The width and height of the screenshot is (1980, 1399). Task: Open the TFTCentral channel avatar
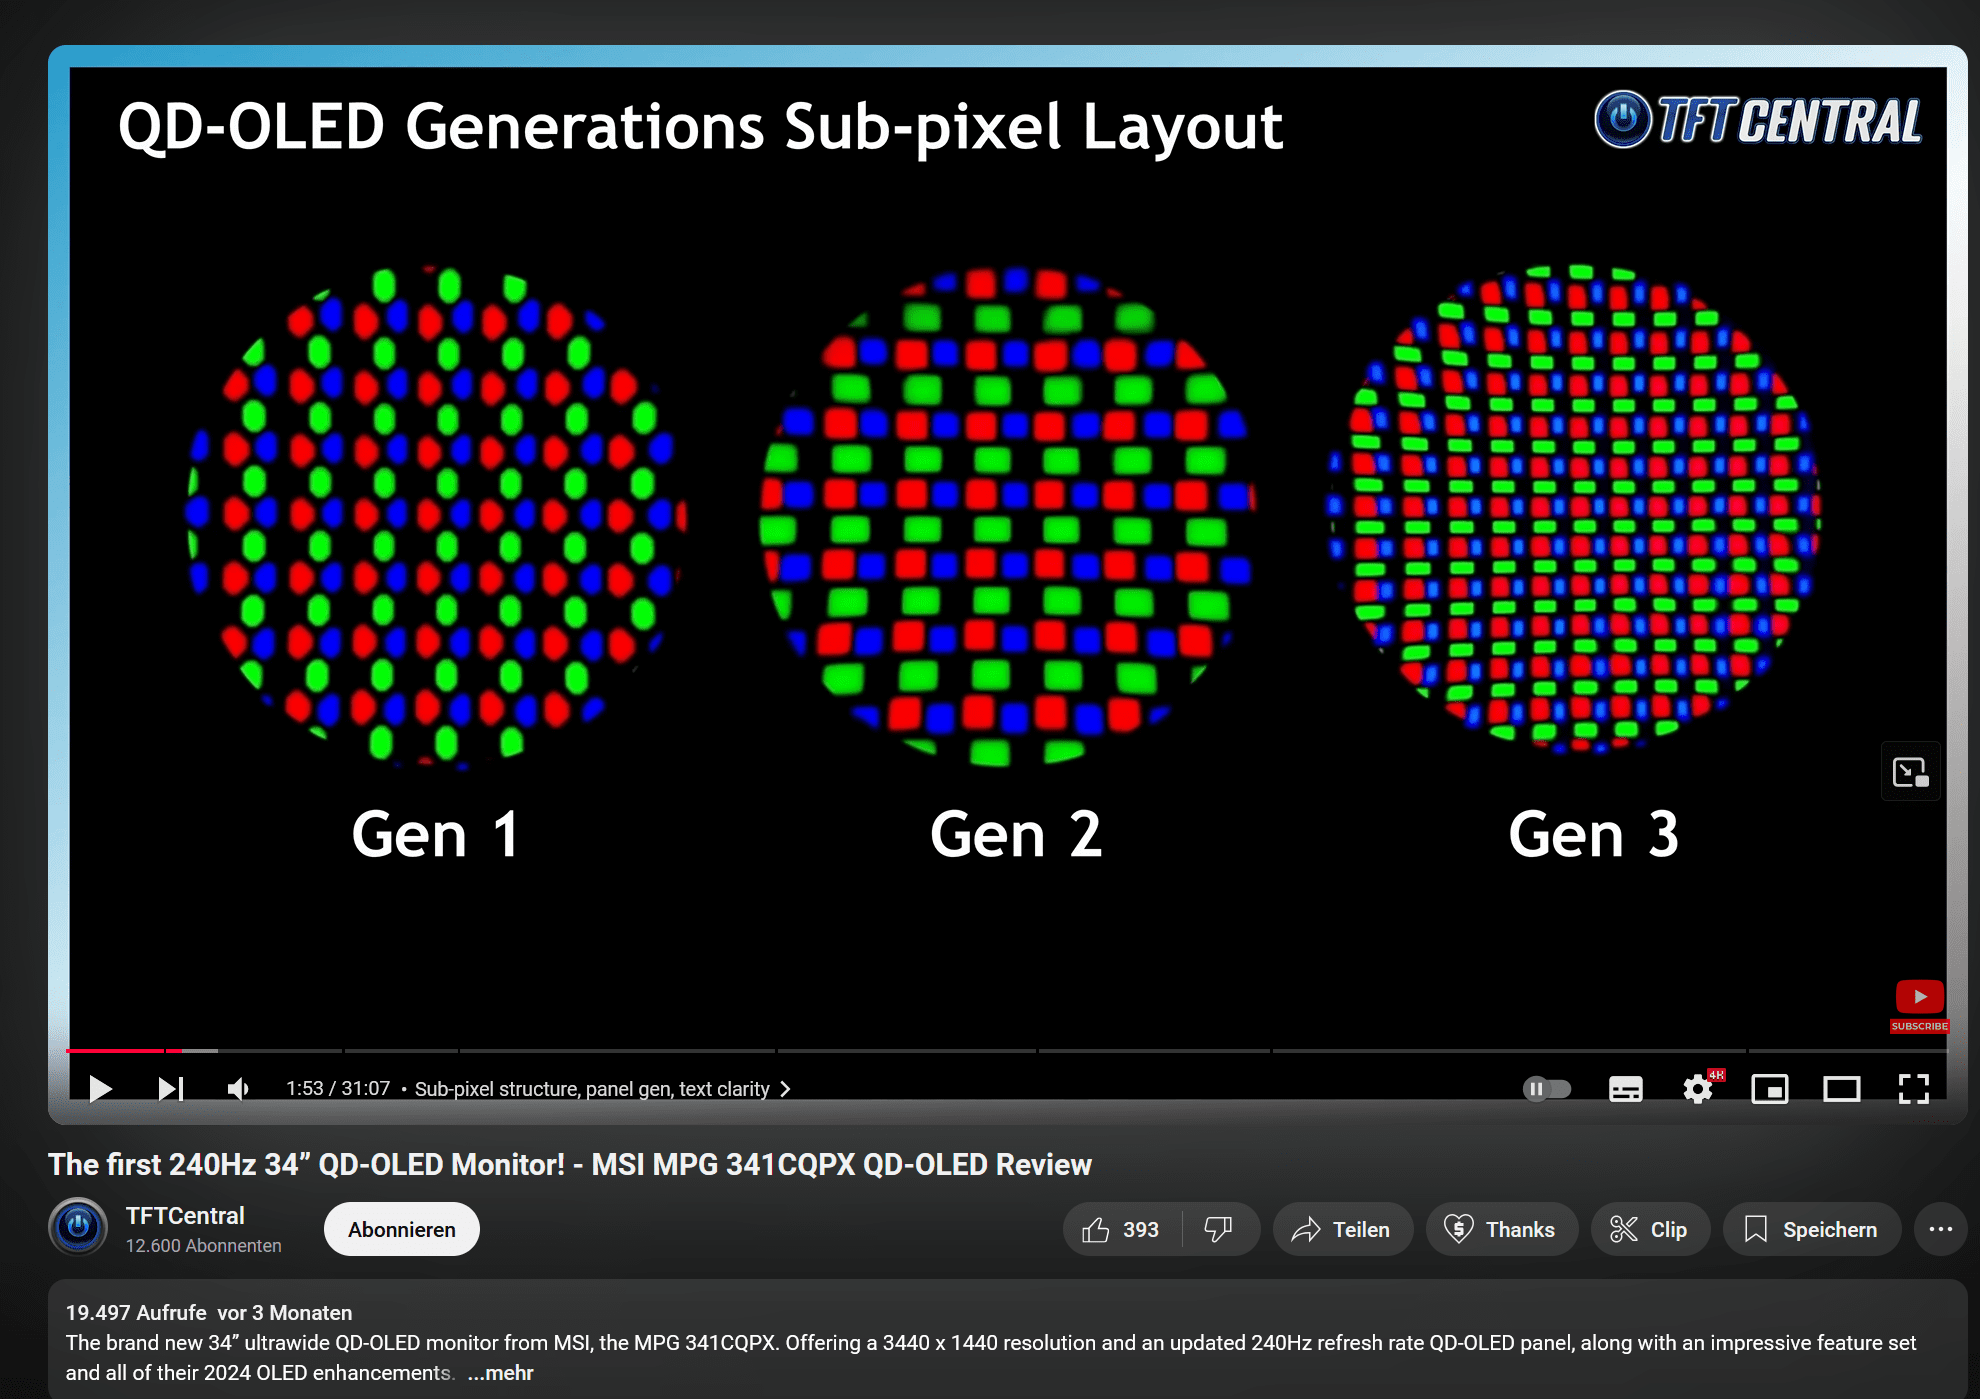(x=78, y=1227)
